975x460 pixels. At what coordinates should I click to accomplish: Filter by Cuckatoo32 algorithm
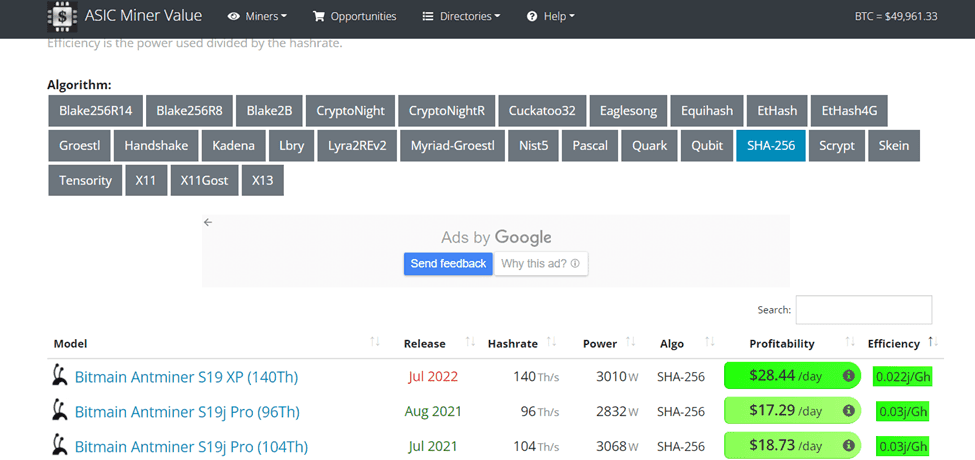coord(542,111)
